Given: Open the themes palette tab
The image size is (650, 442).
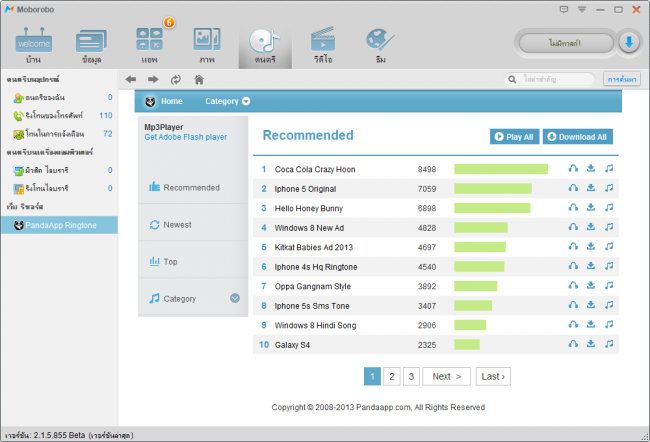Looking at the screenshot, I should tap(381, 45).
